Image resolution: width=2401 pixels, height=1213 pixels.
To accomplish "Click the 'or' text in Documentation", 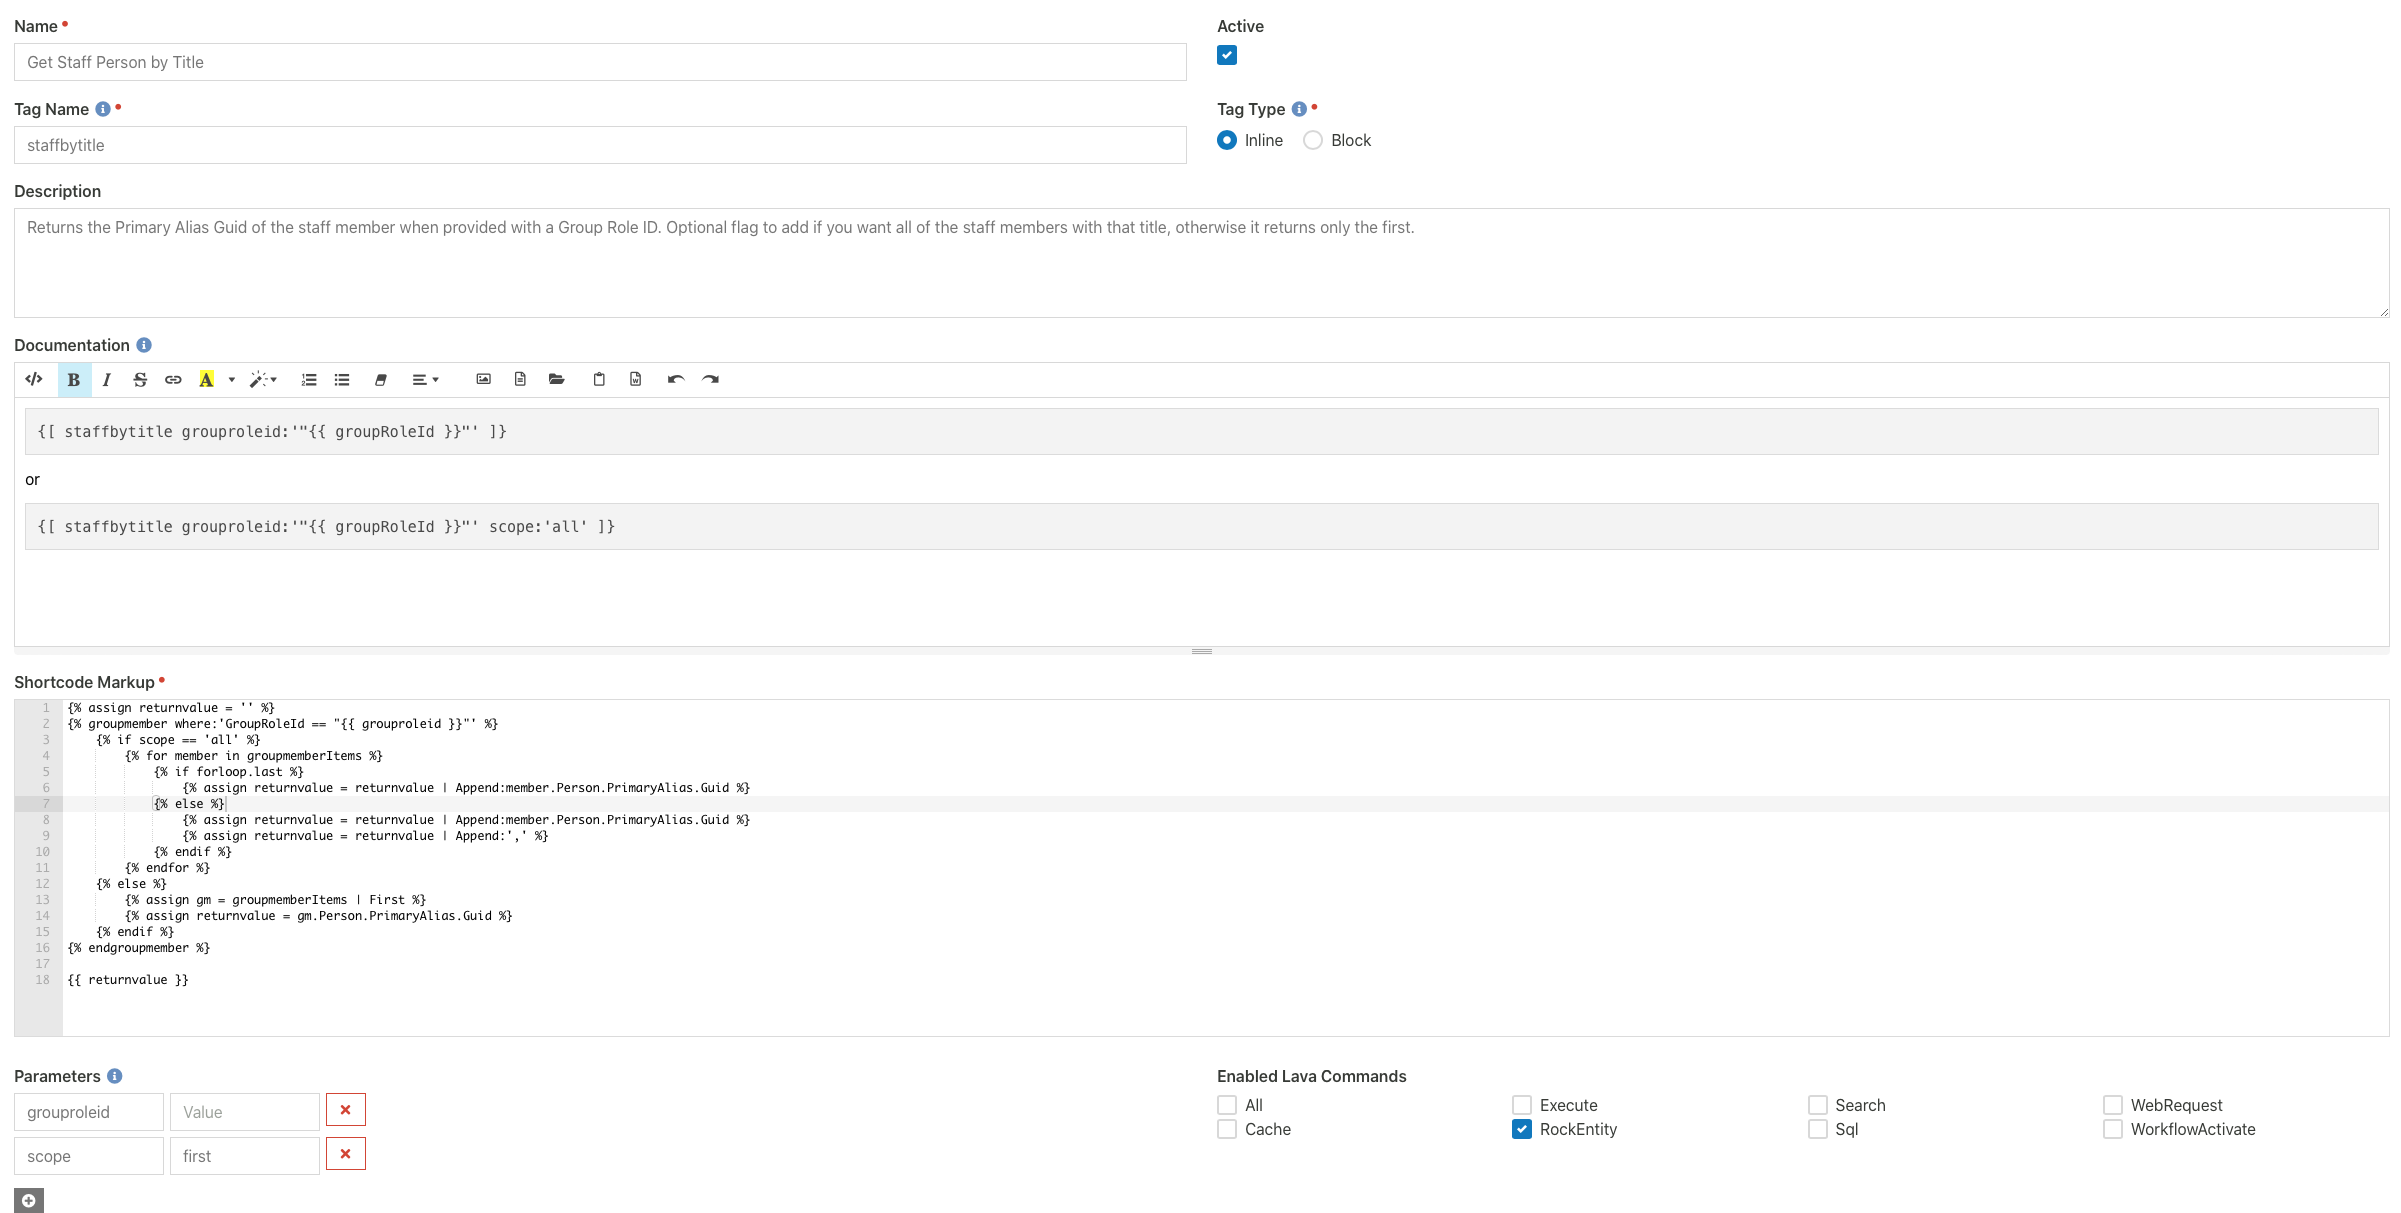I will coord(32,480).
